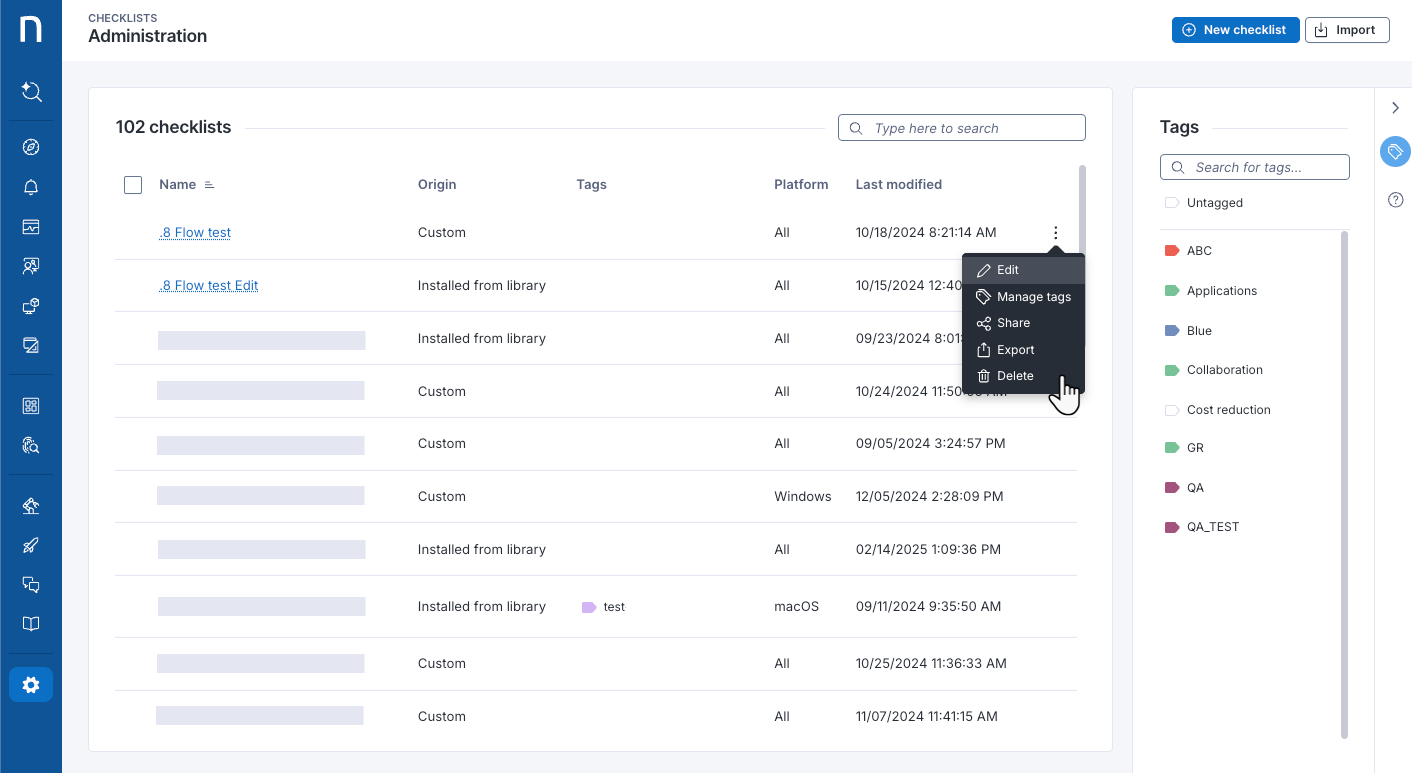This screenshot has width=1412, height=773.
Task: Open the chat bubbles icon in sidebar
Action: 31,584
